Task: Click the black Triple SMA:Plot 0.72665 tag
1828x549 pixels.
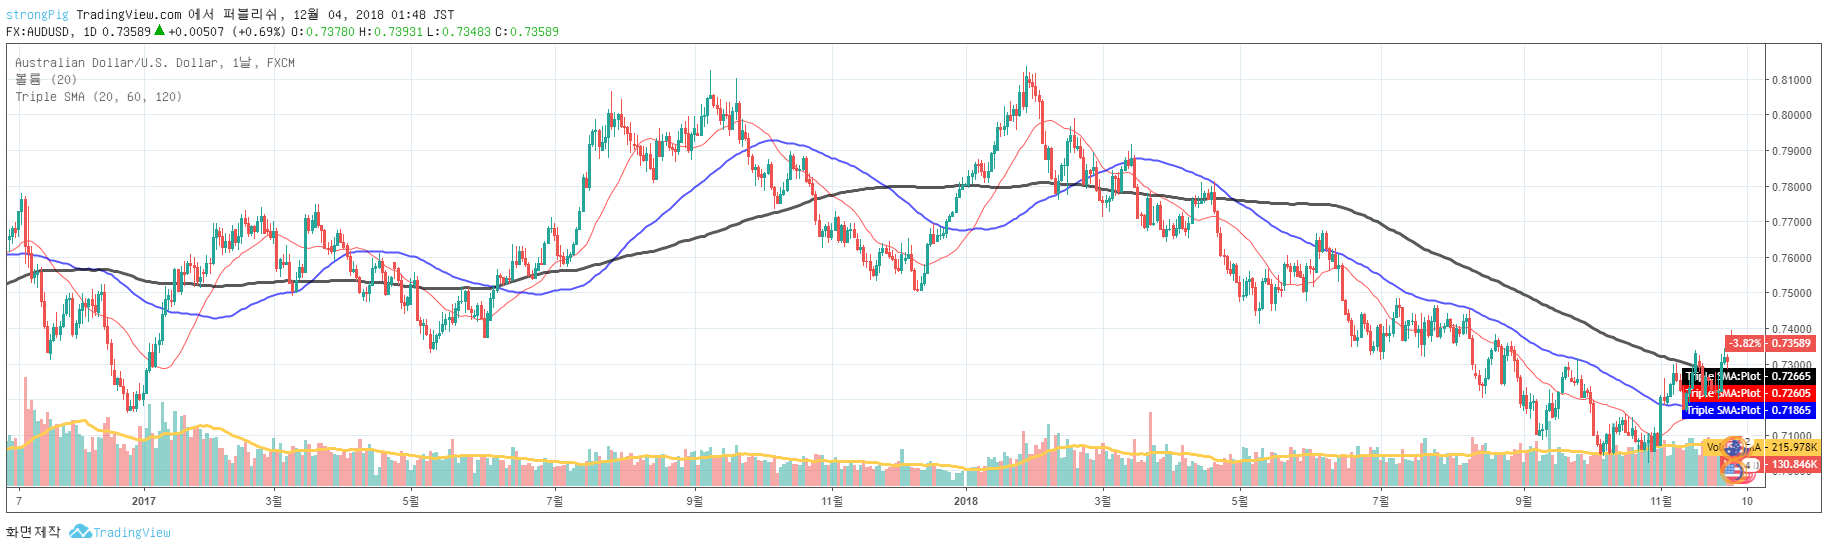Action: (1749, 377)
